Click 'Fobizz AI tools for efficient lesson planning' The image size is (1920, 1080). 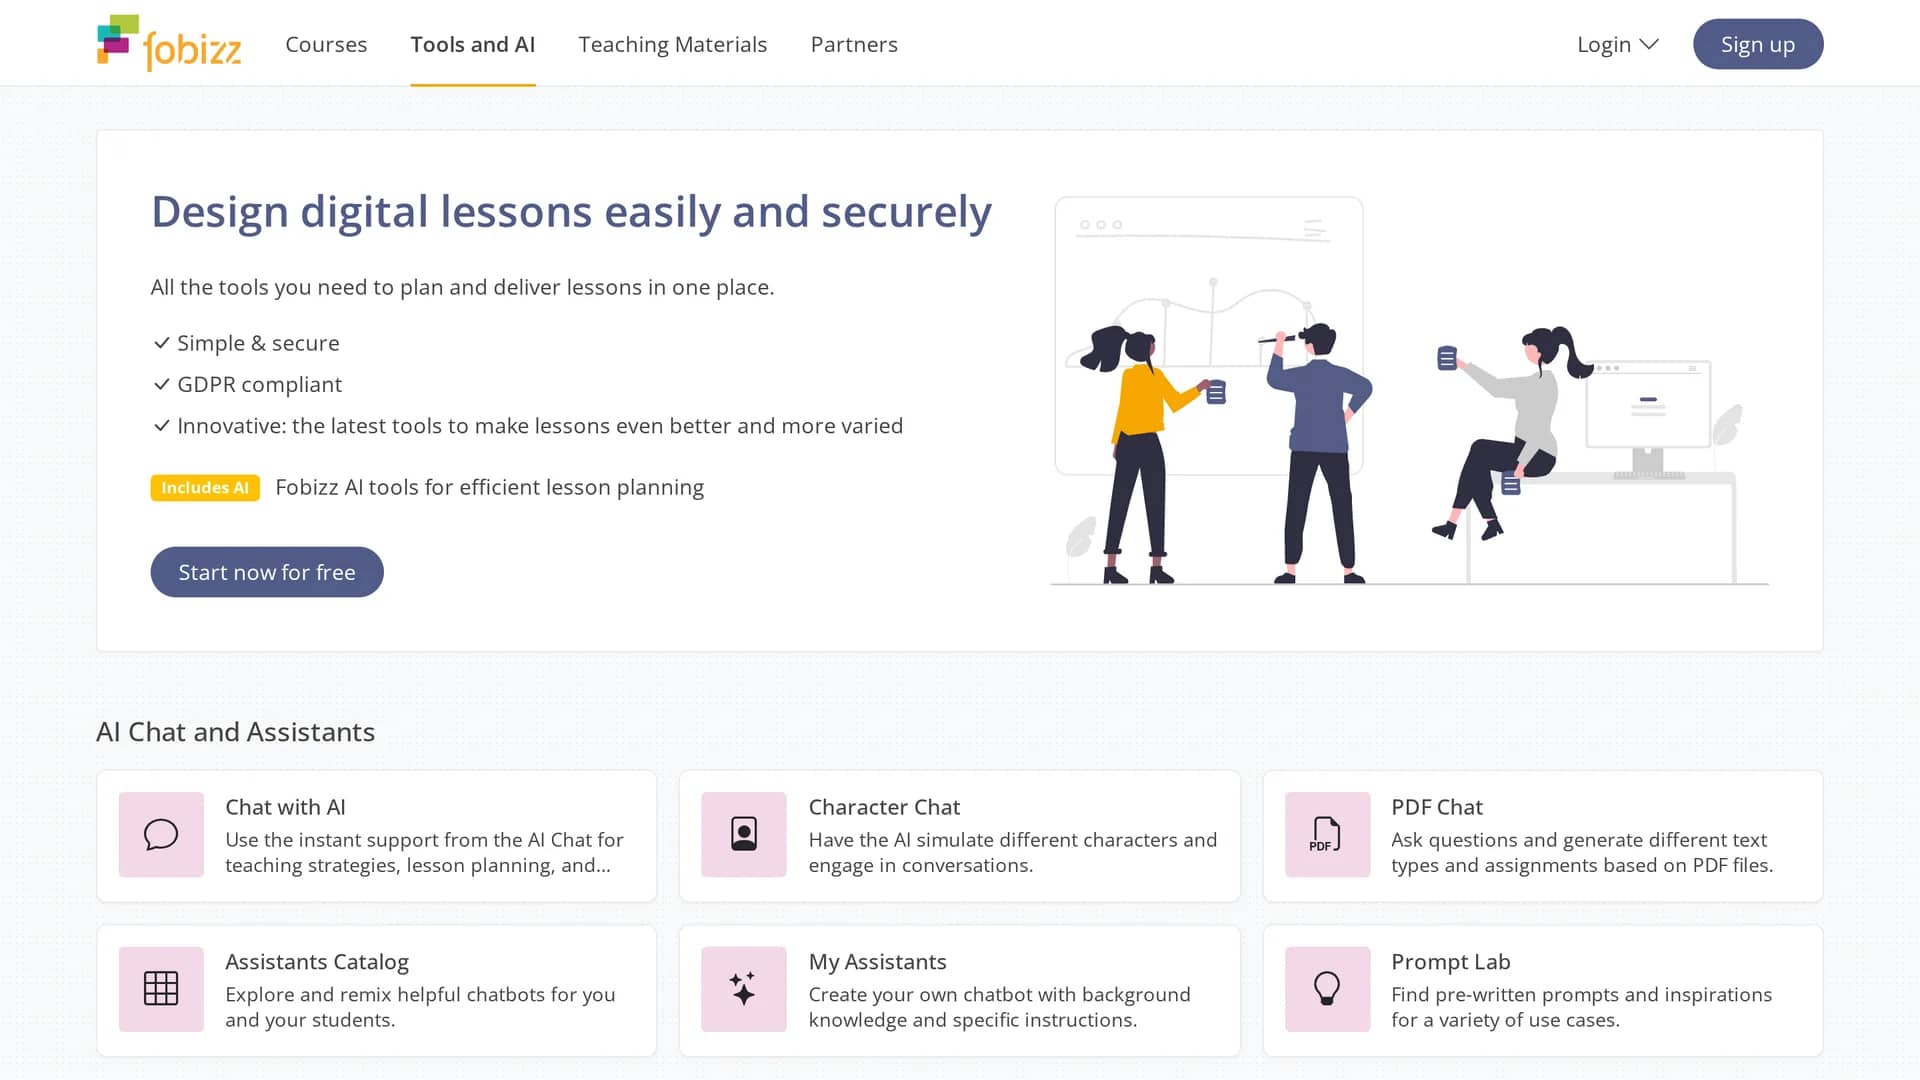click(x=490, y=487)
